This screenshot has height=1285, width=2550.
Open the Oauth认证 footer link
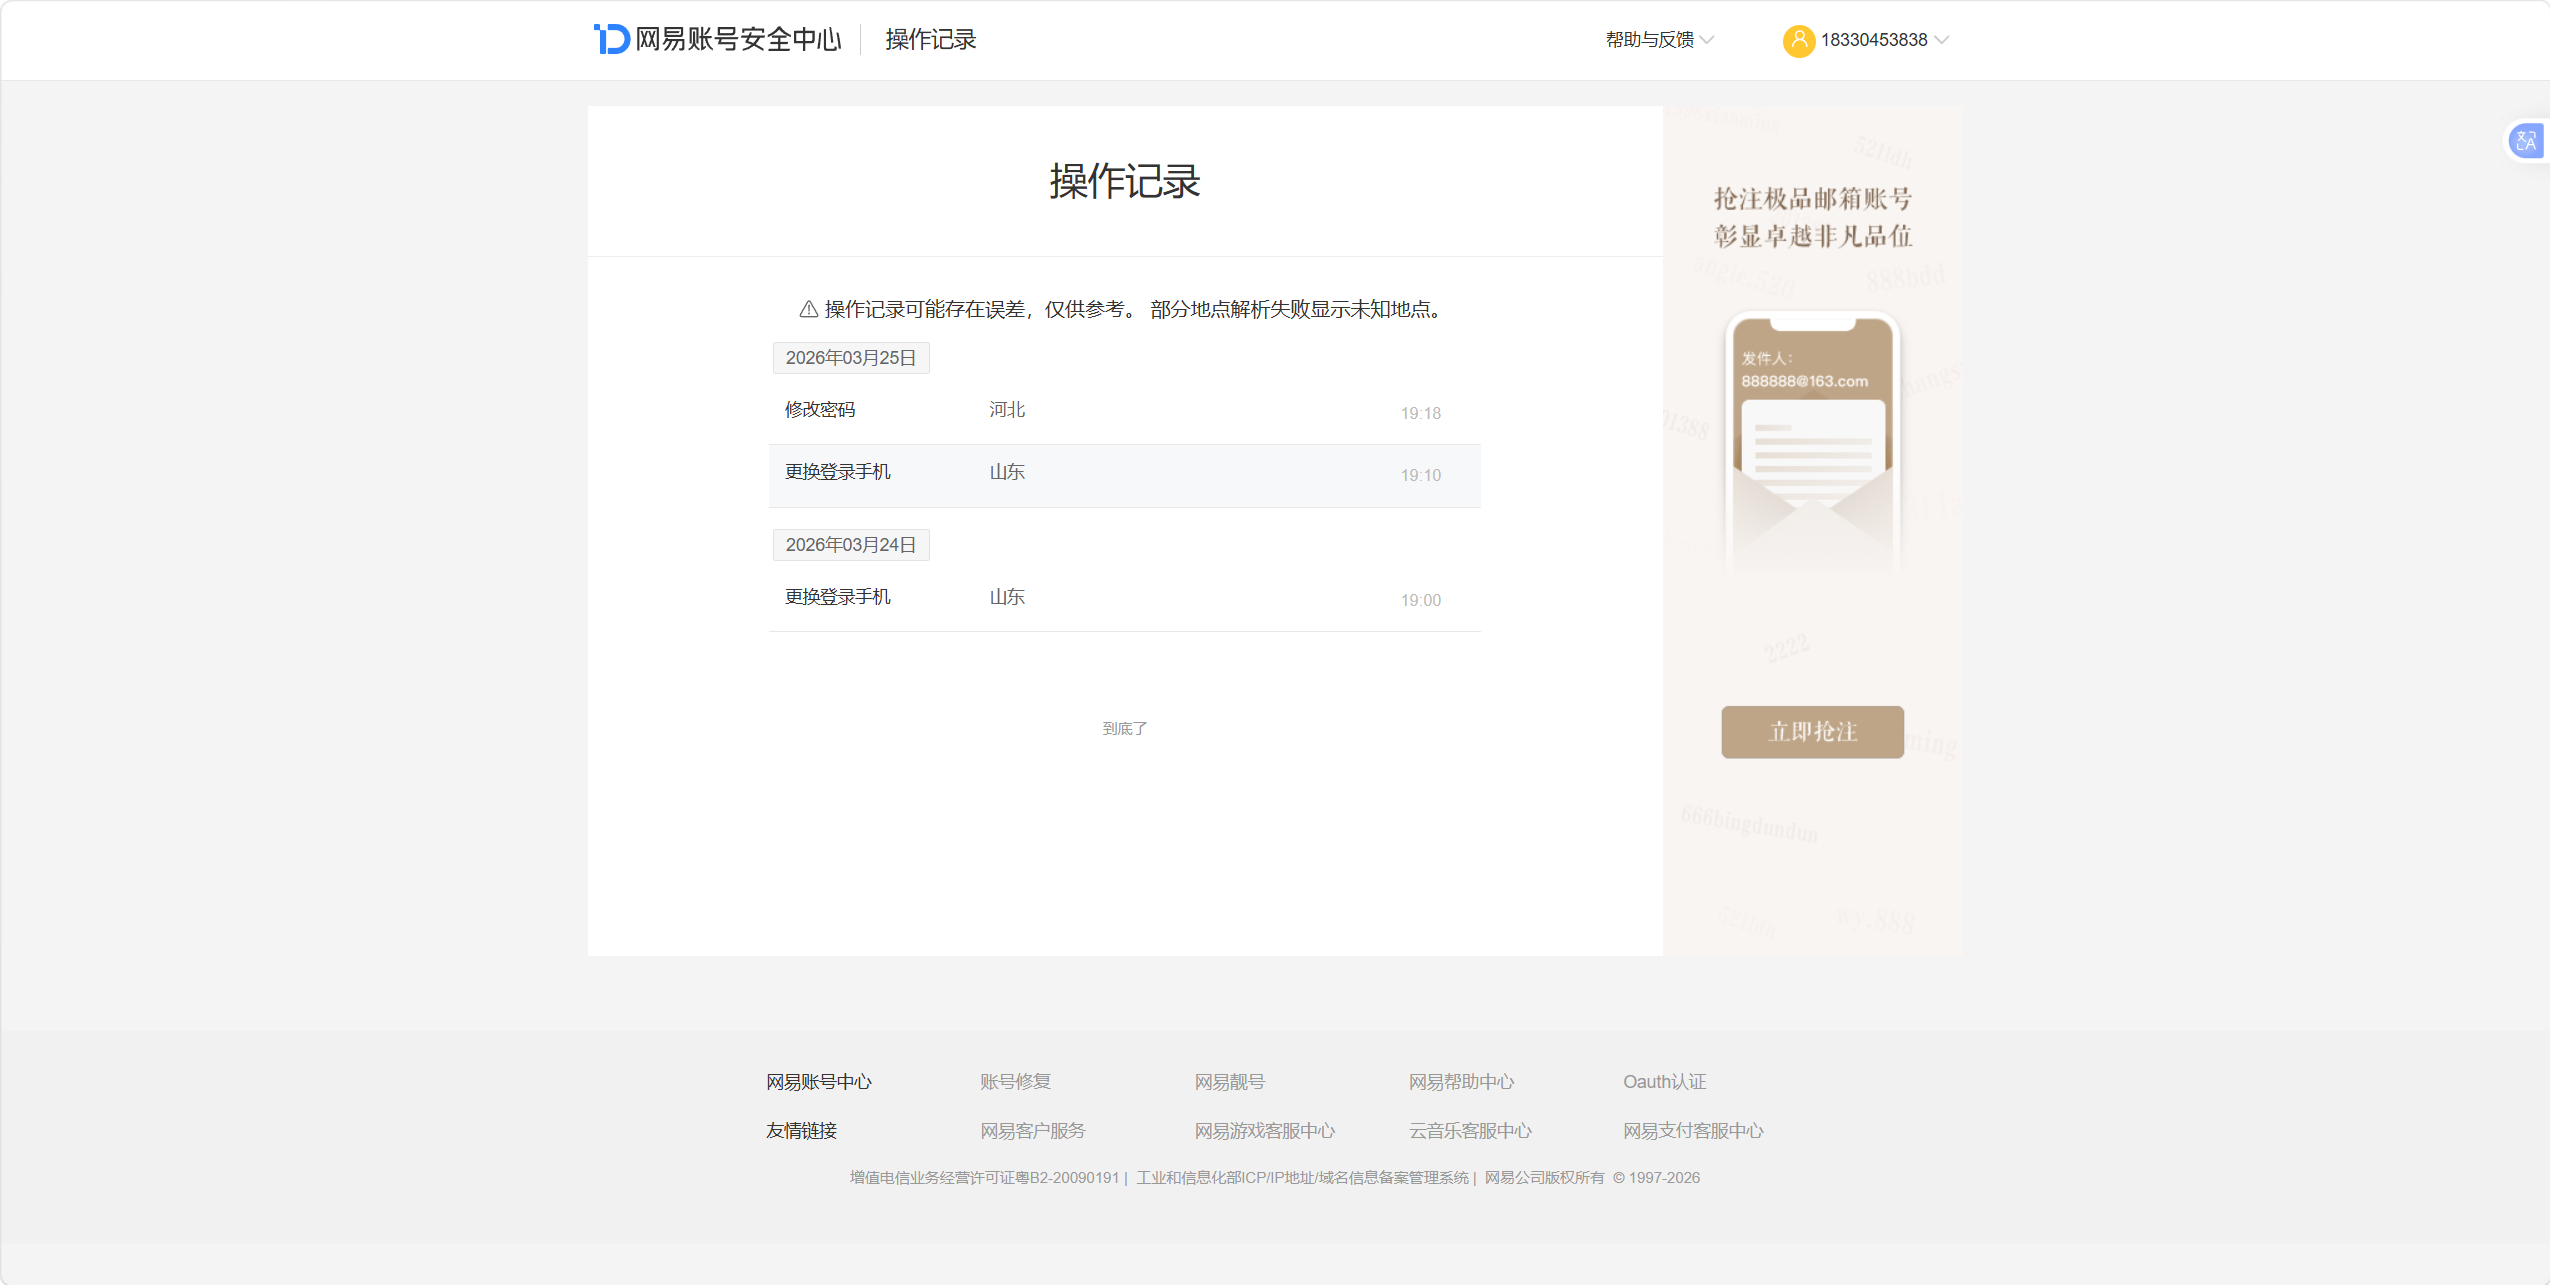[x=1664, y=1082]
